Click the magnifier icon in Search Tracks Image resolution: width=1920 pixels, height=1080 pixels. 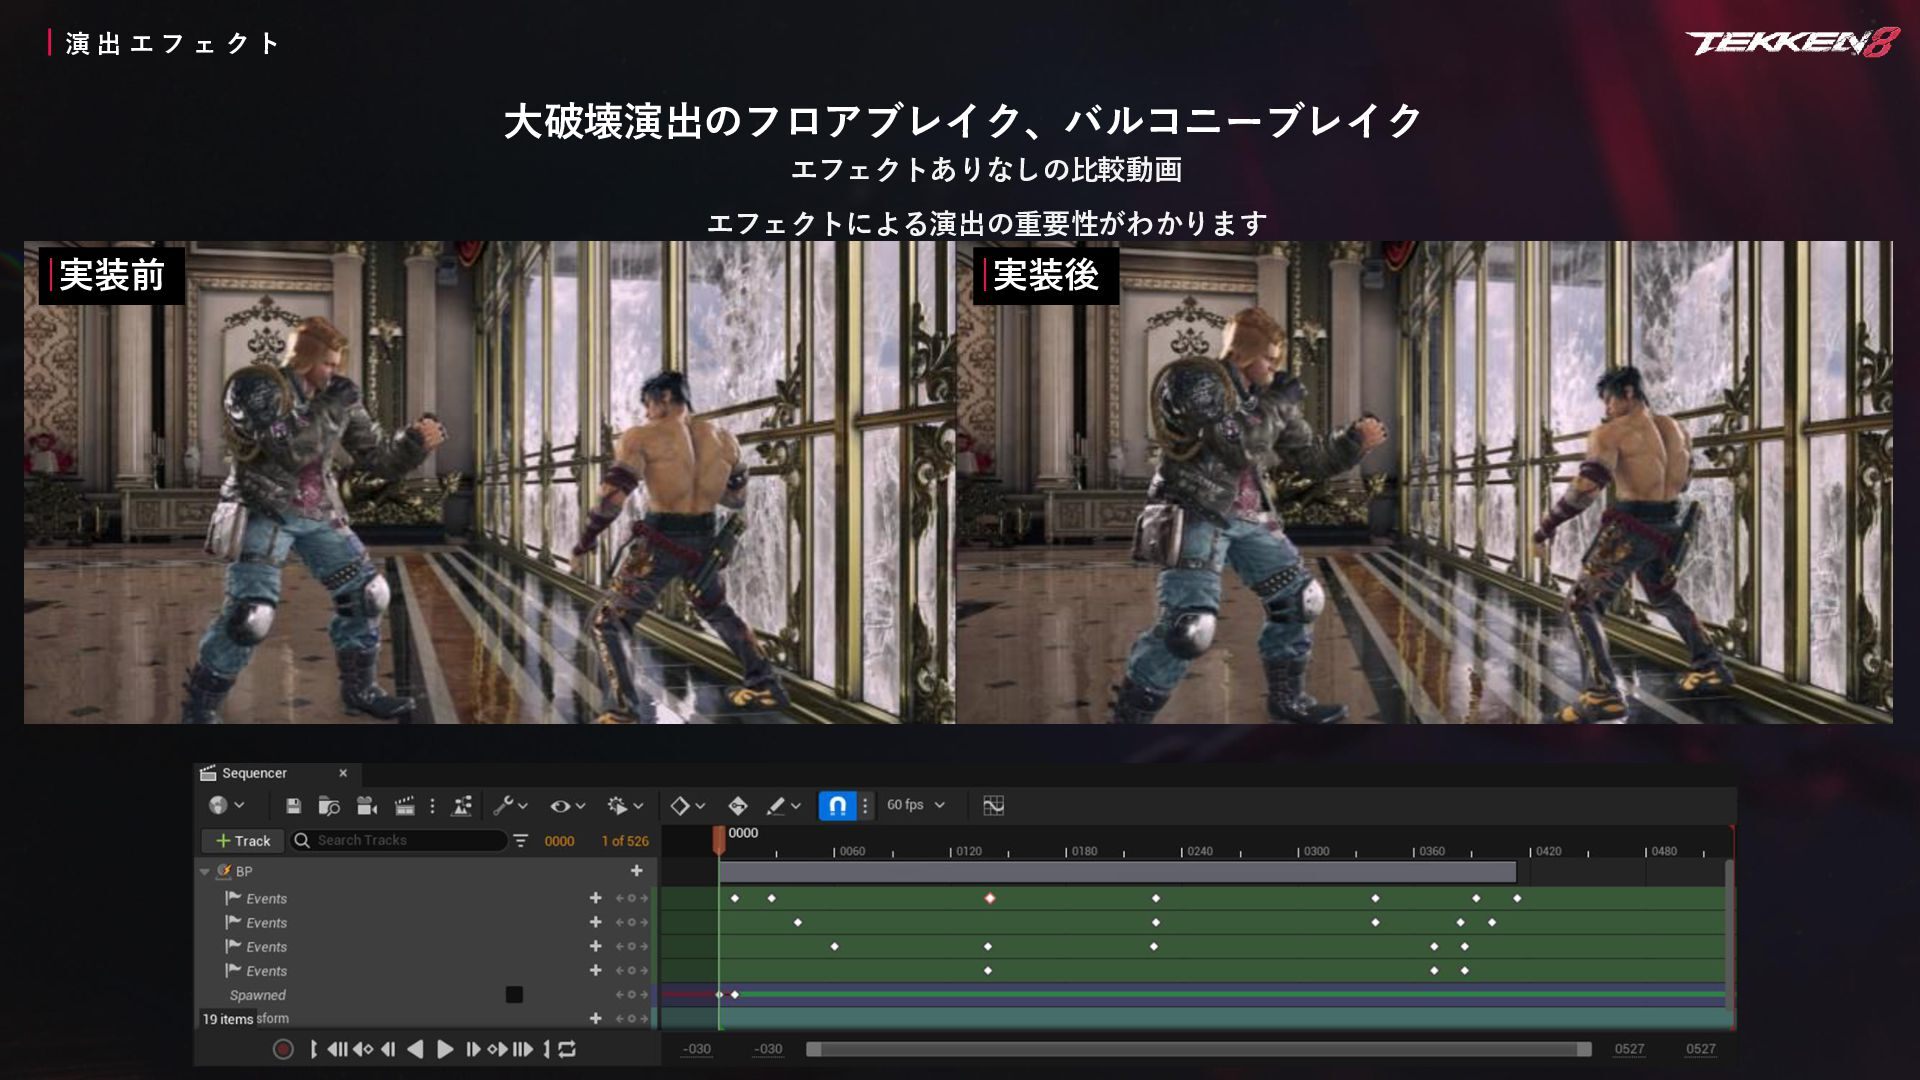coord(302,841)
